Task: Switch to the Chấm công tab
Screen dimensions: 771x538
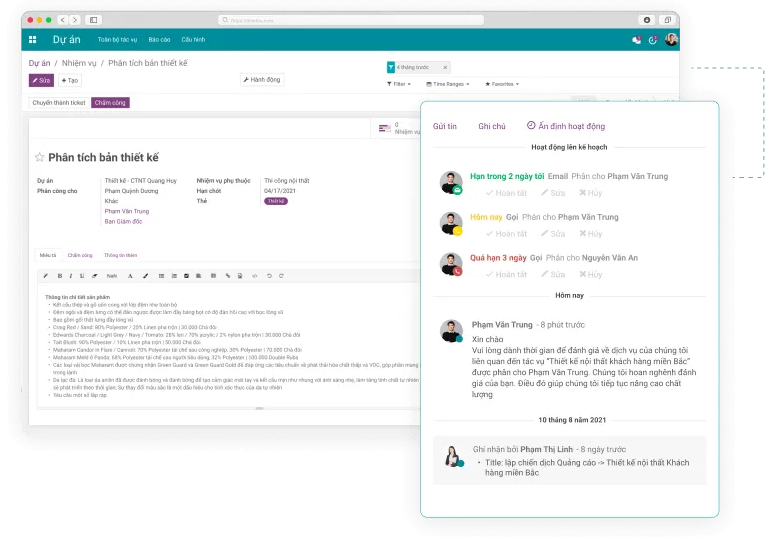Action: 80,255
